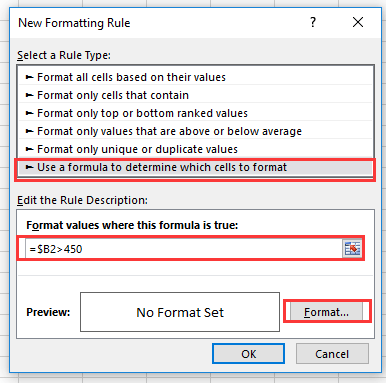Select 'Format only unique or duplicate values'

195,149
